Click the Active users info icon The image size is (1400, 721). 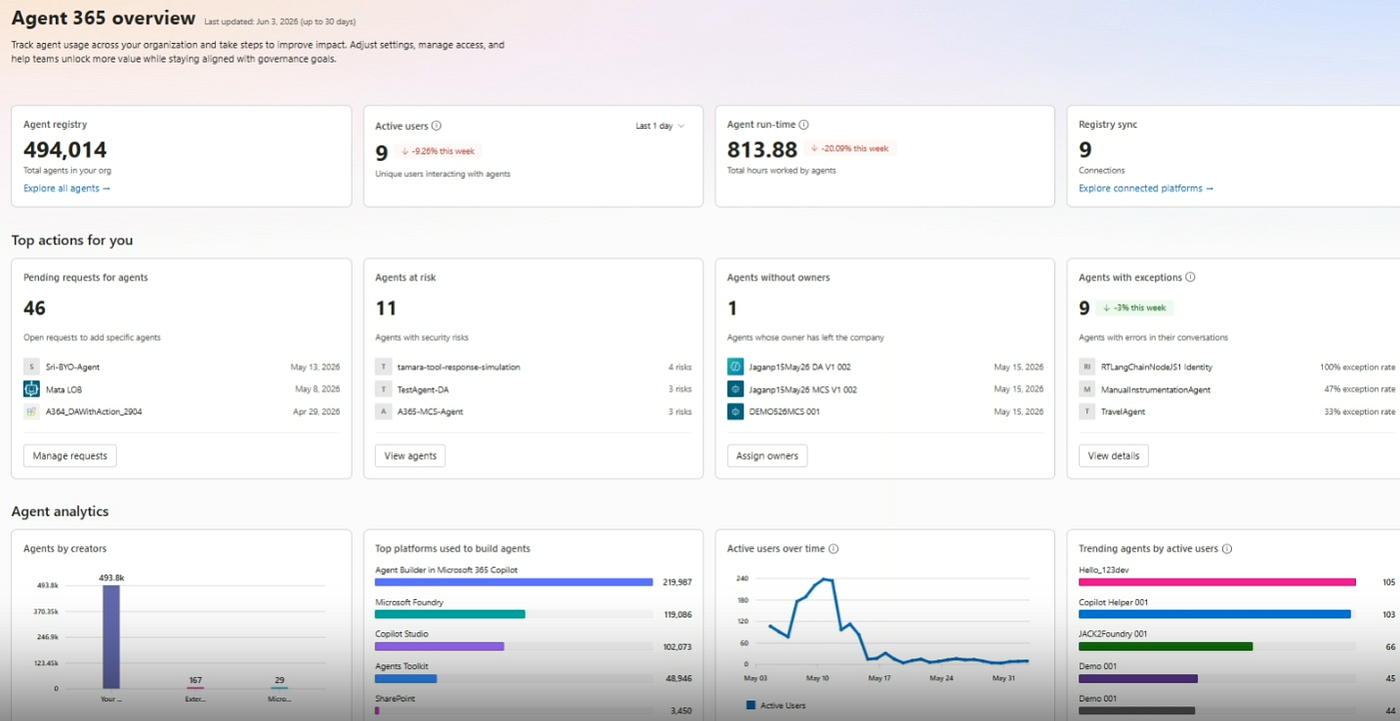[x=436, y=126]
